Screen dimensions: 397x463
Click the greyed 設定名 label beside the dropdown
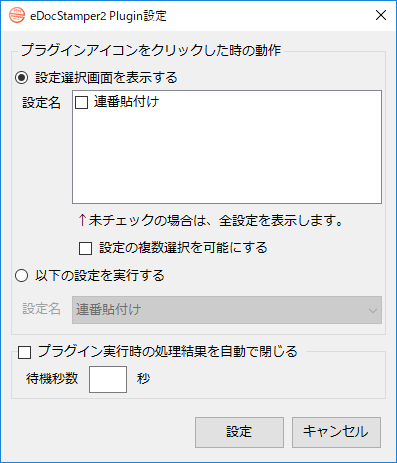(41, 309)
